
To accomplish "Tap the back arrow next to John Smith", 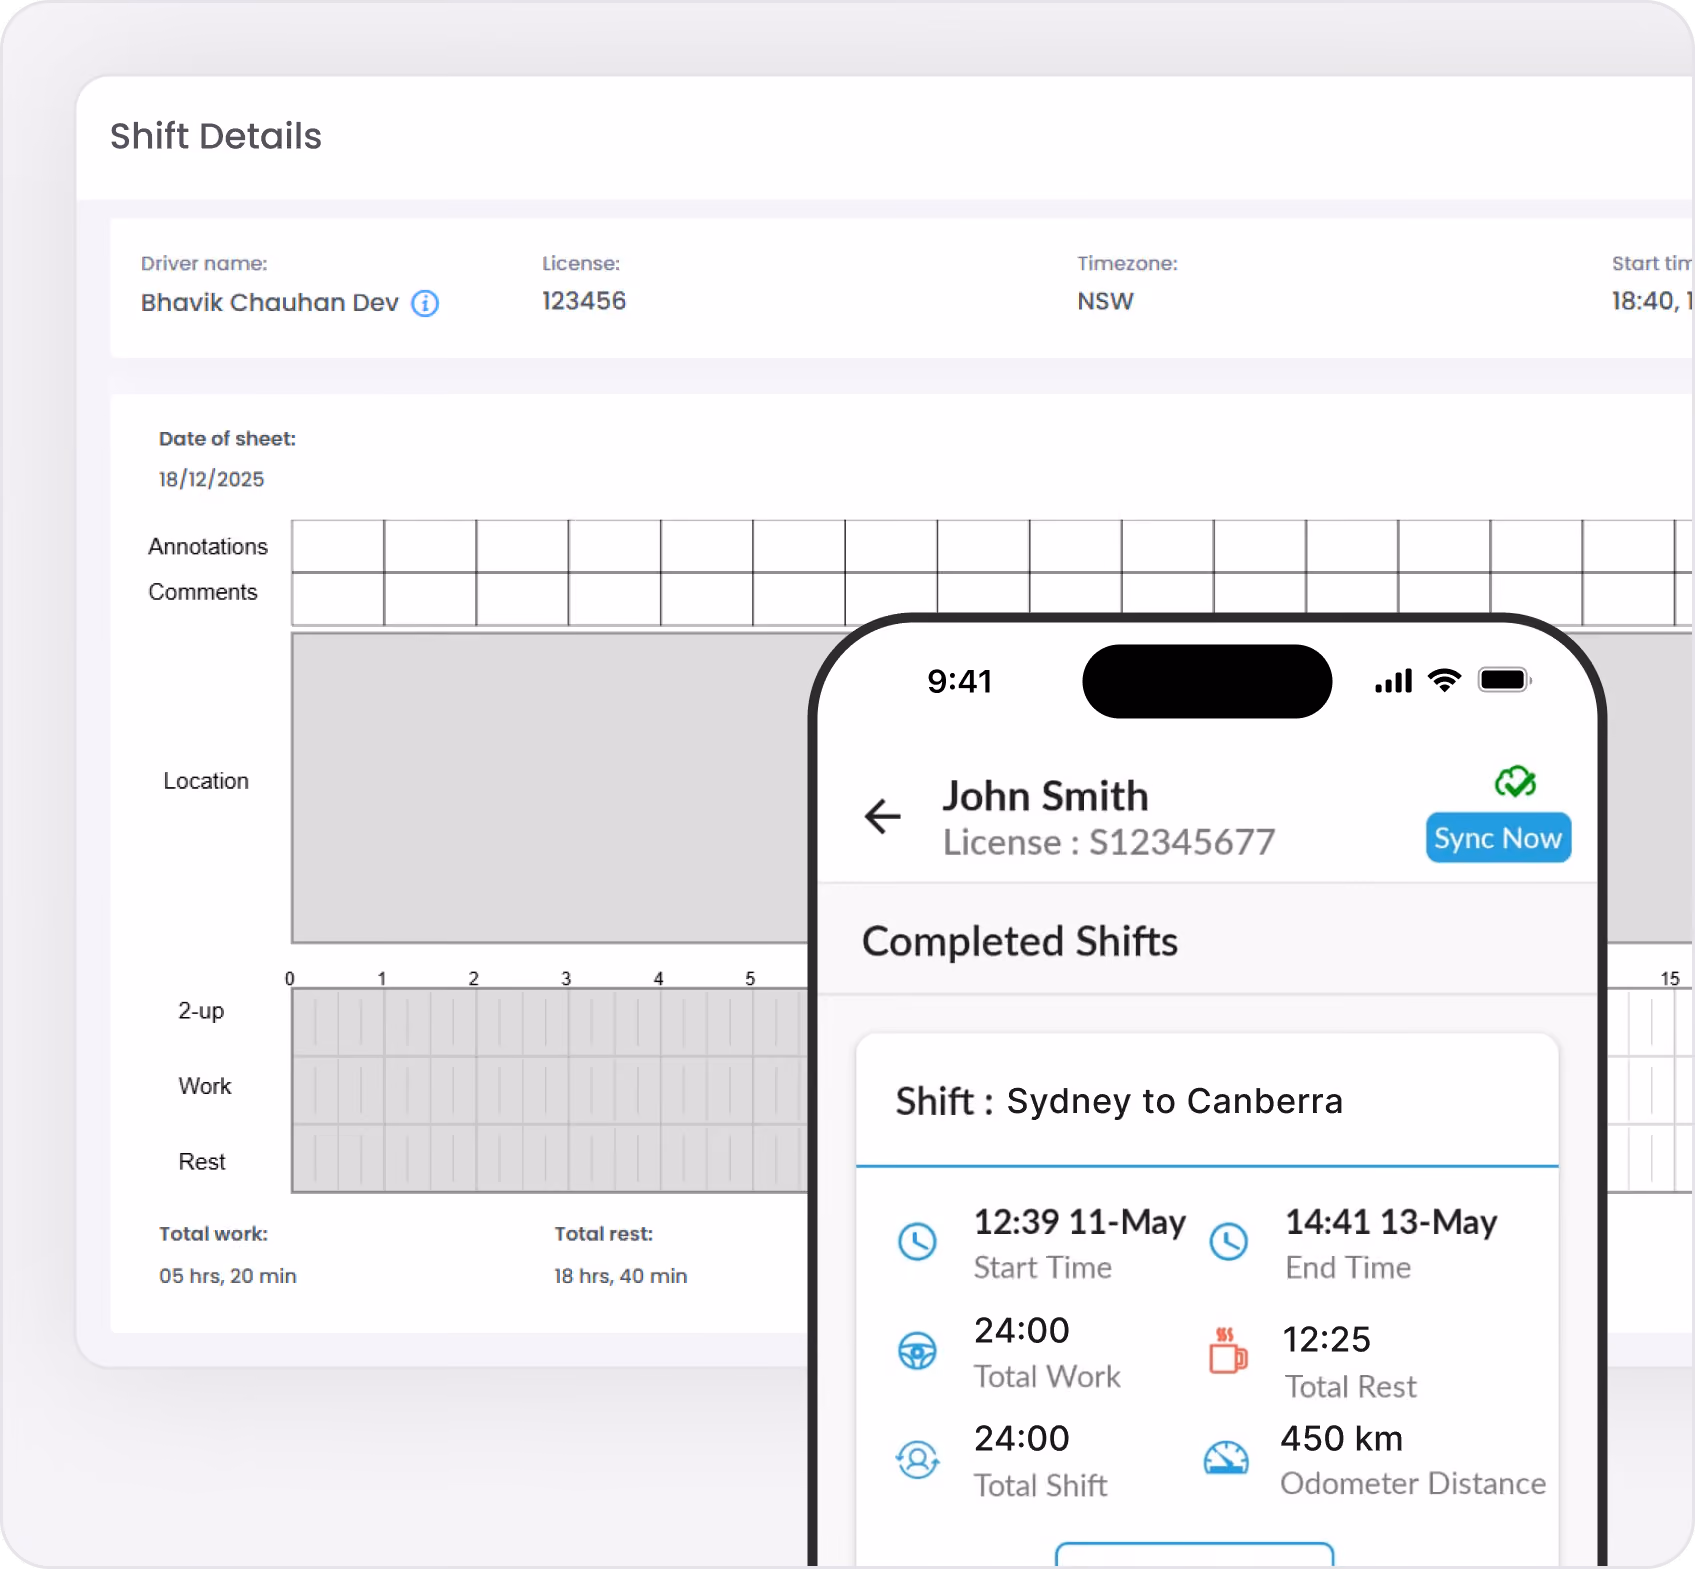I will click(882, 816).
